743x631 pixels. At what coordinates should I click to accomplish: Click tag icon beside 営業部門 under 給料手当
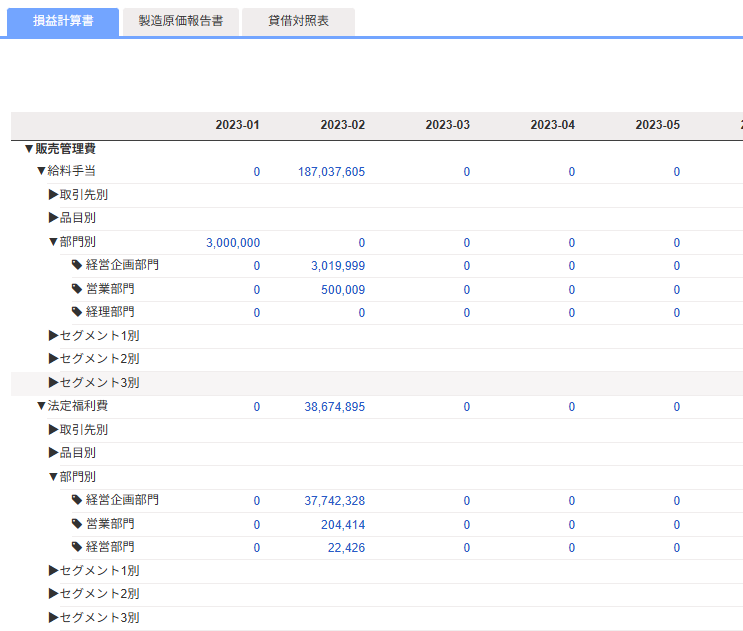tap(77, 288)
